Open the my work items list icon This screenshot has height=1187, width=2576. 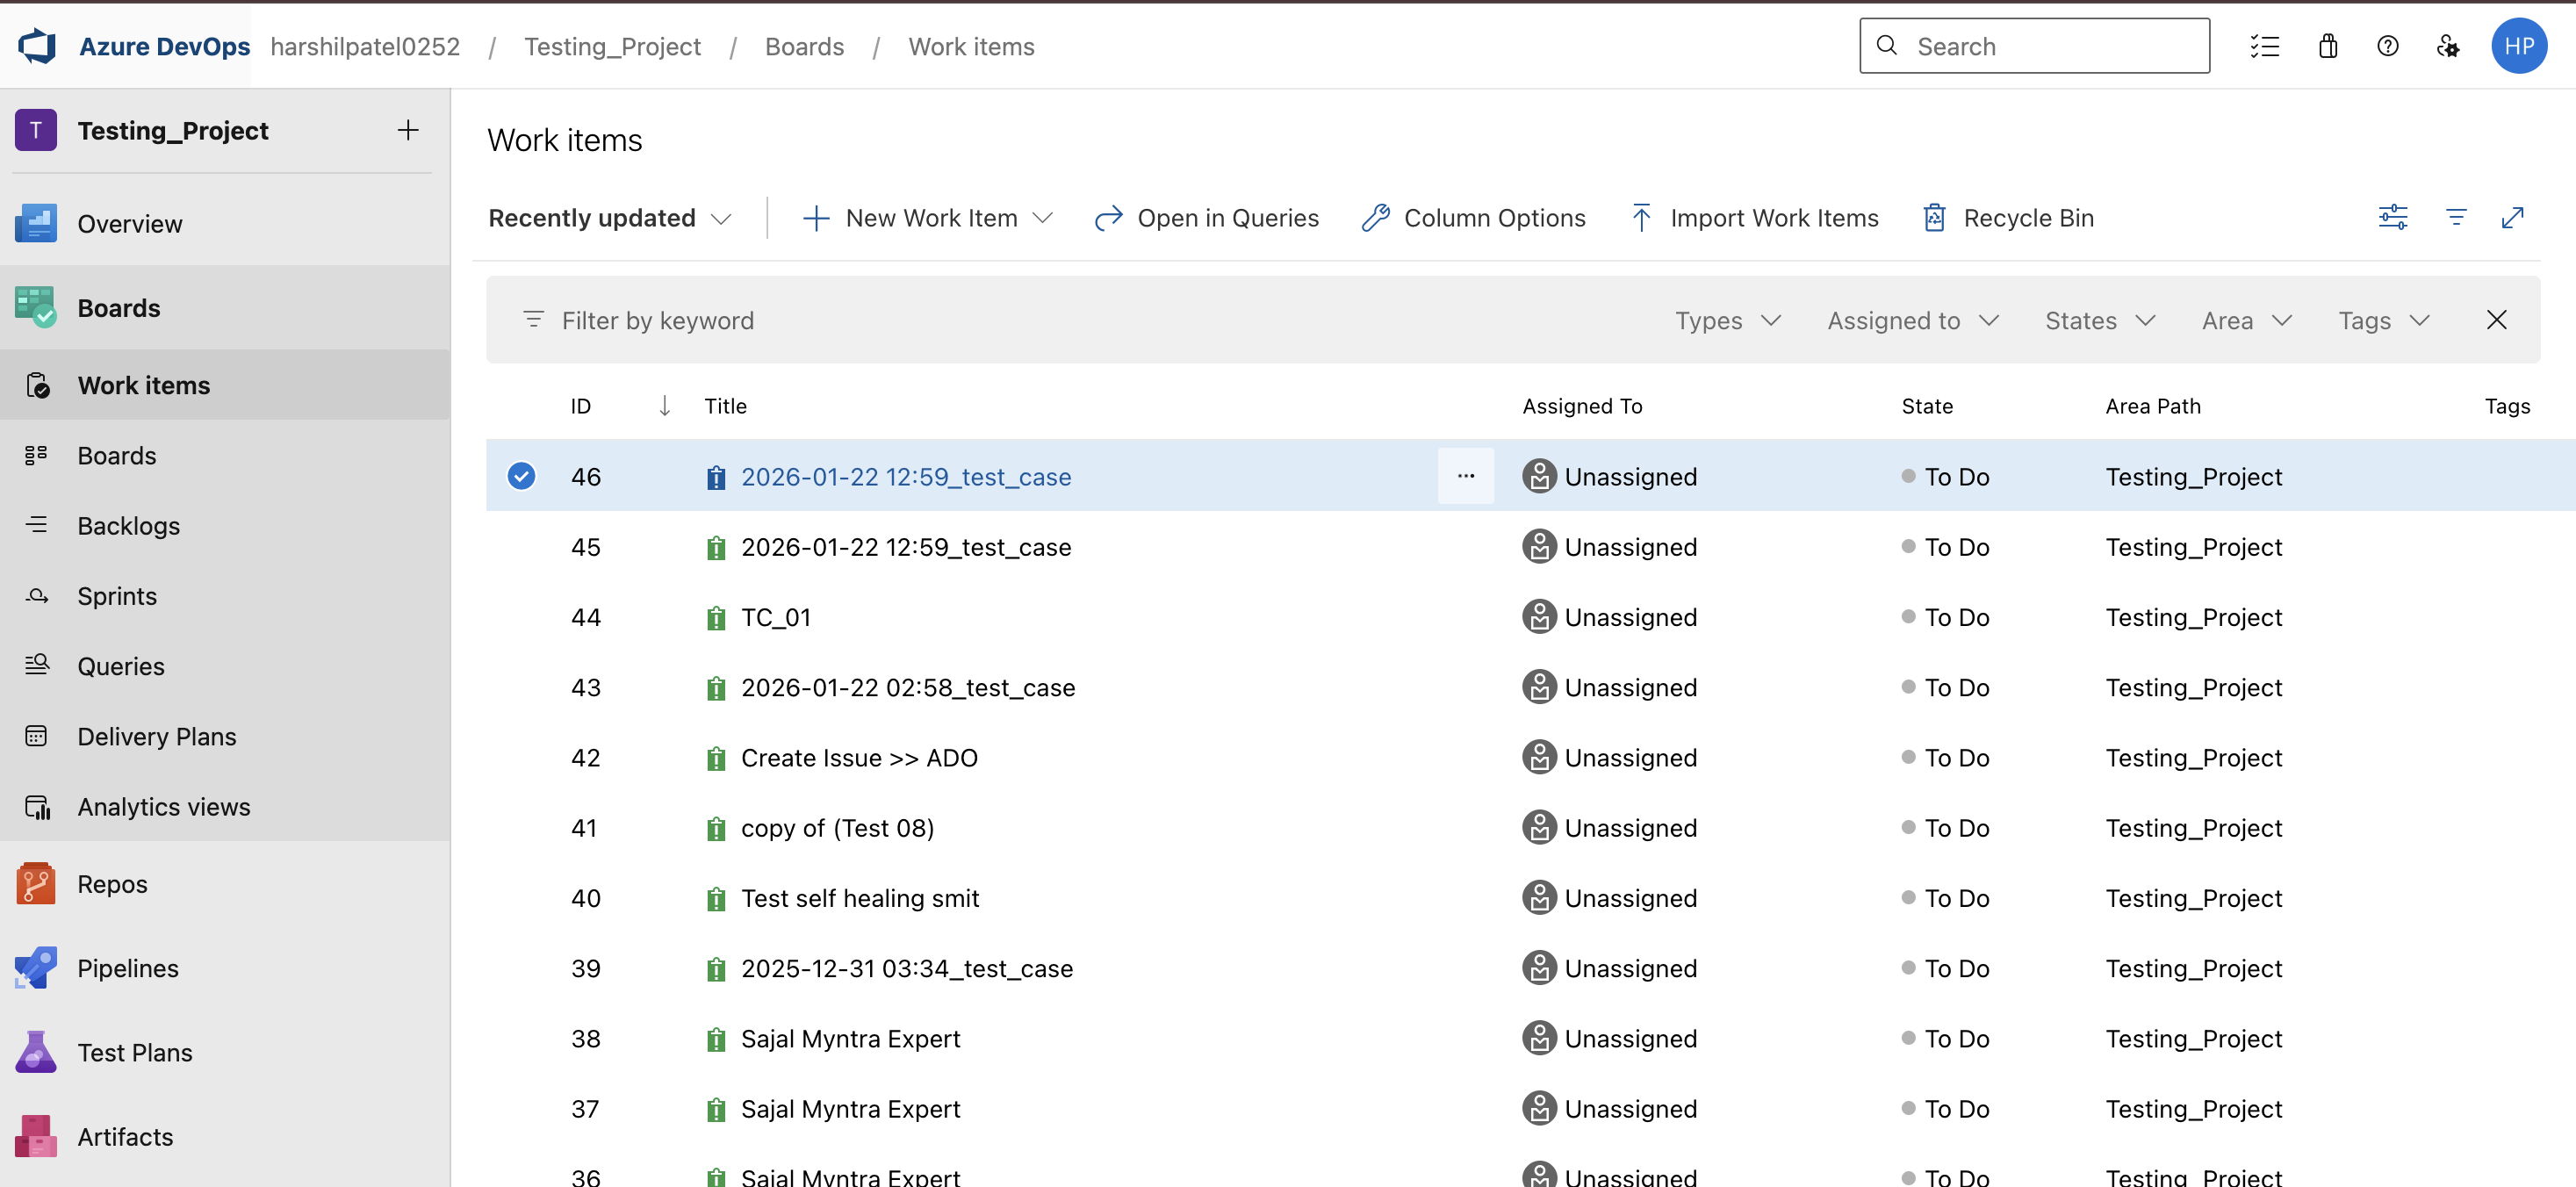click(2265, 46)
